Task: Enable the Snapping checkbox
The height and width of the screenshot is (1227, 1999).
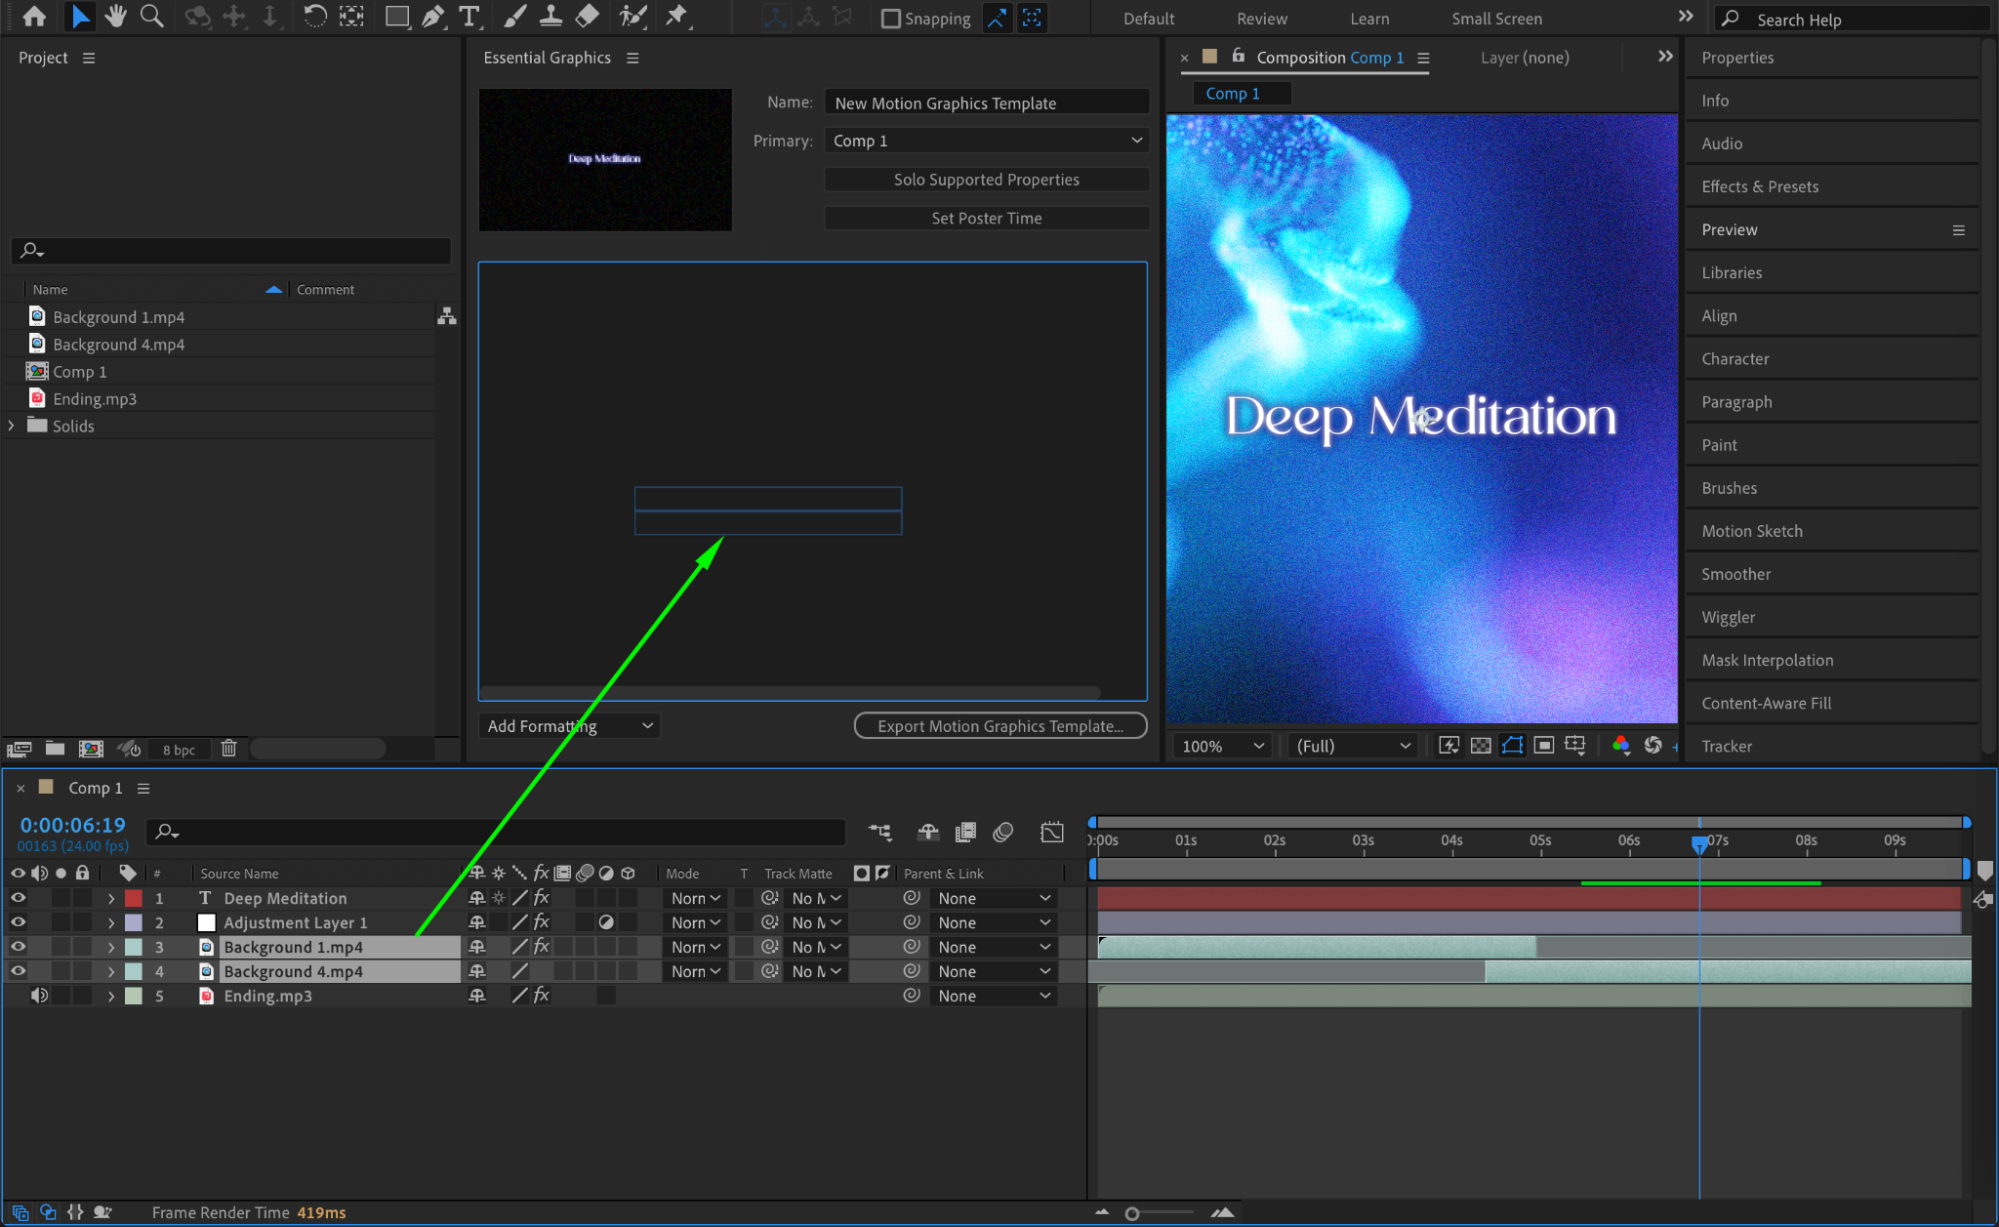Action: click(890, 18)
